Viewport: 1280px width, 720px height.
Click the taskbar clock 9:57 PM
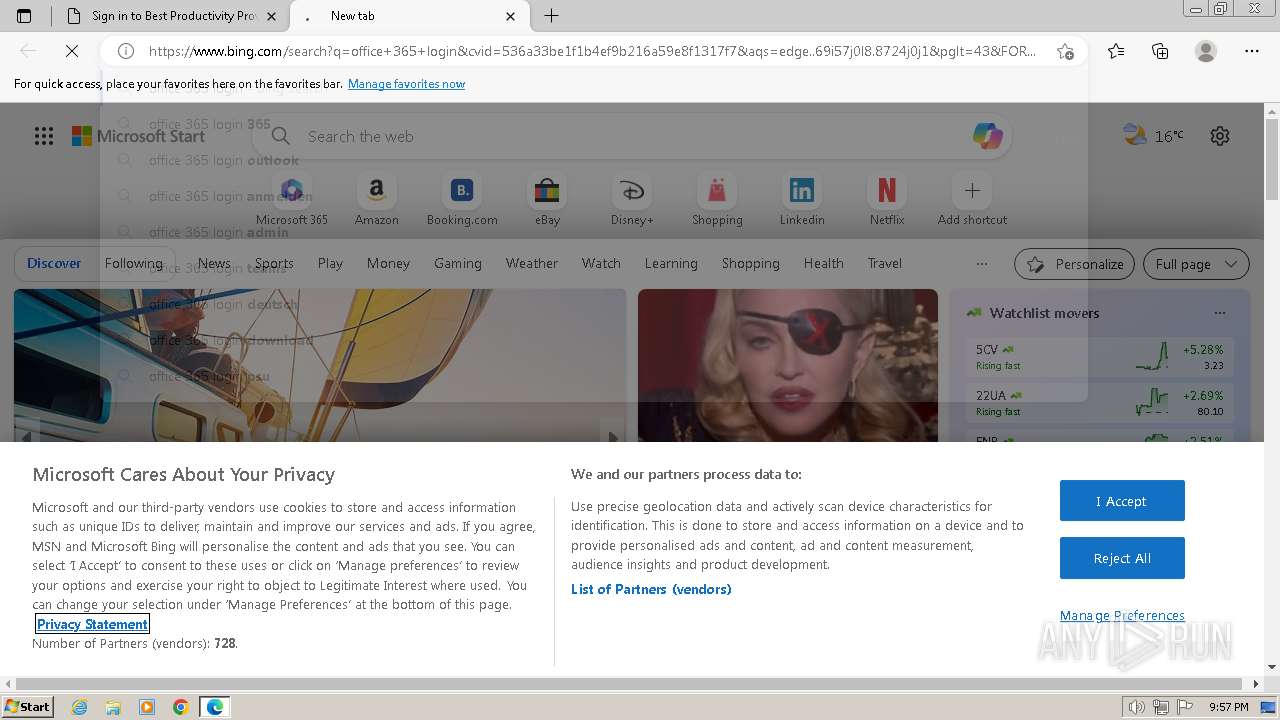(1228, 707)
